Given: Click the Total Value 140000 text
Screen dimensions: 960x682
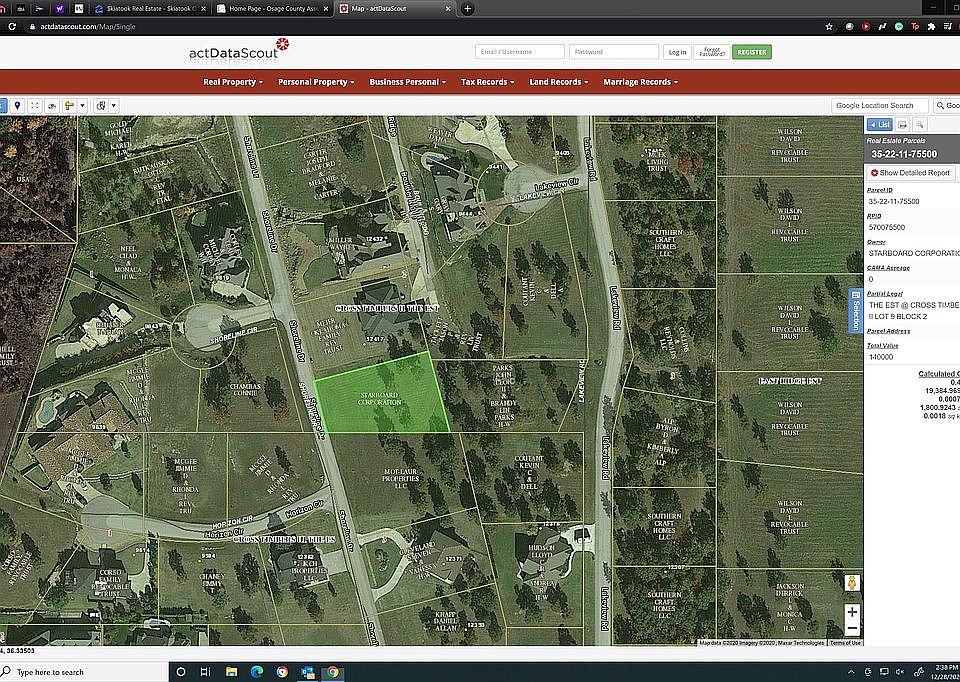Looking at the screenshot, I should pos(881,357).
